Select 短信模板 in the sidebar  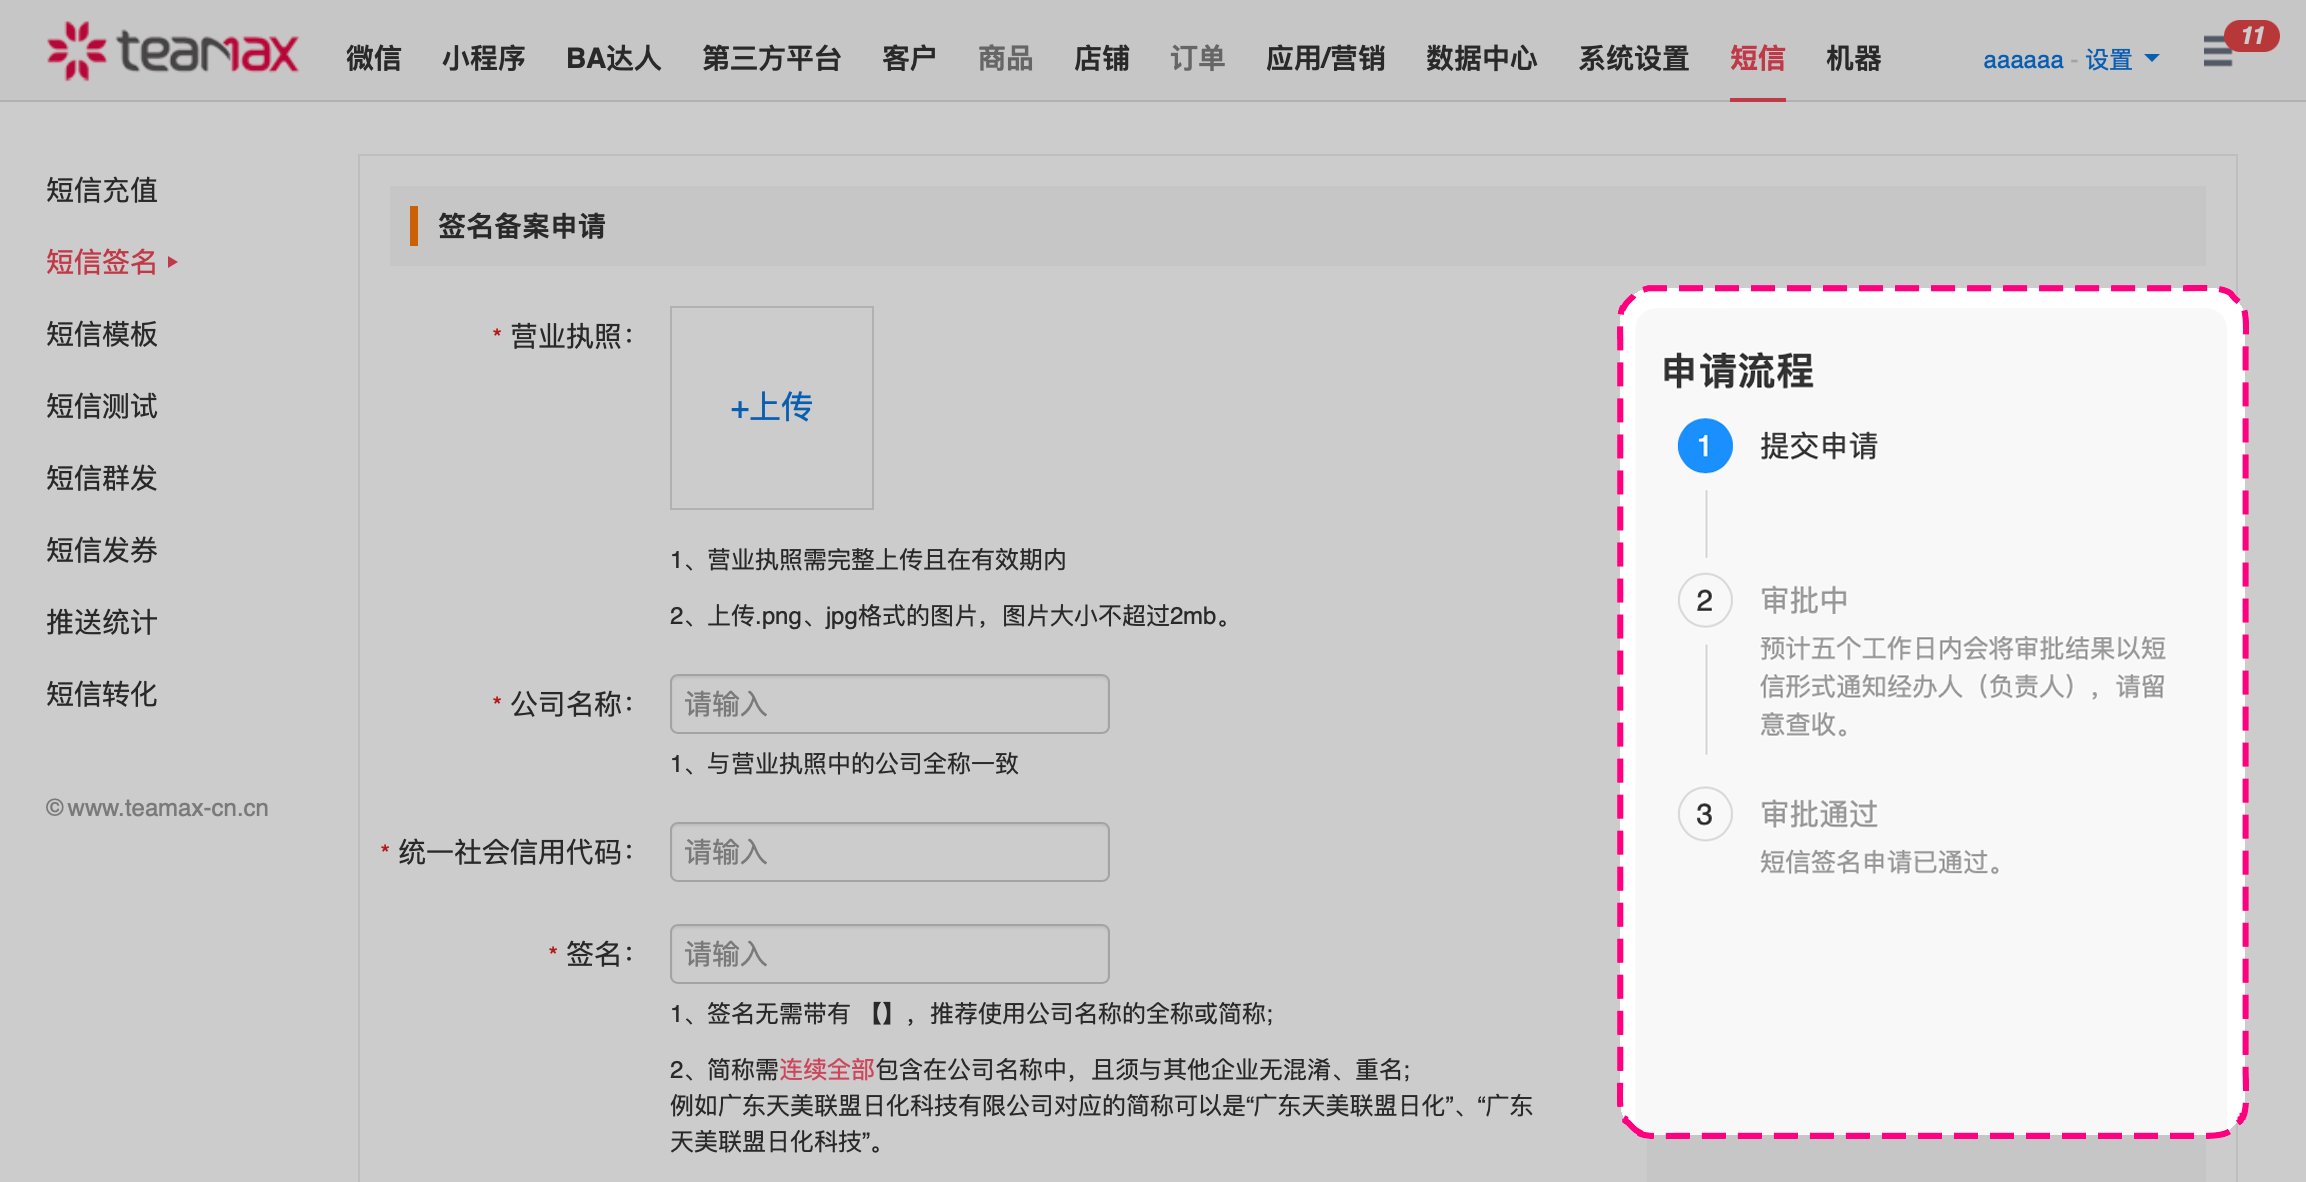coord(101,334)
